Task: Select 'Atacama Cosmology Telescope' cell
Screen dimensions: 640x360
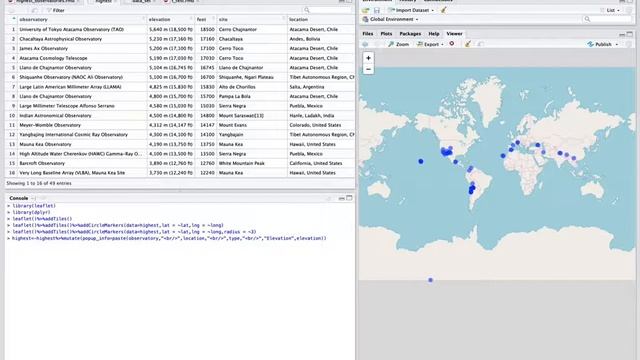Action: pos(82,58)
